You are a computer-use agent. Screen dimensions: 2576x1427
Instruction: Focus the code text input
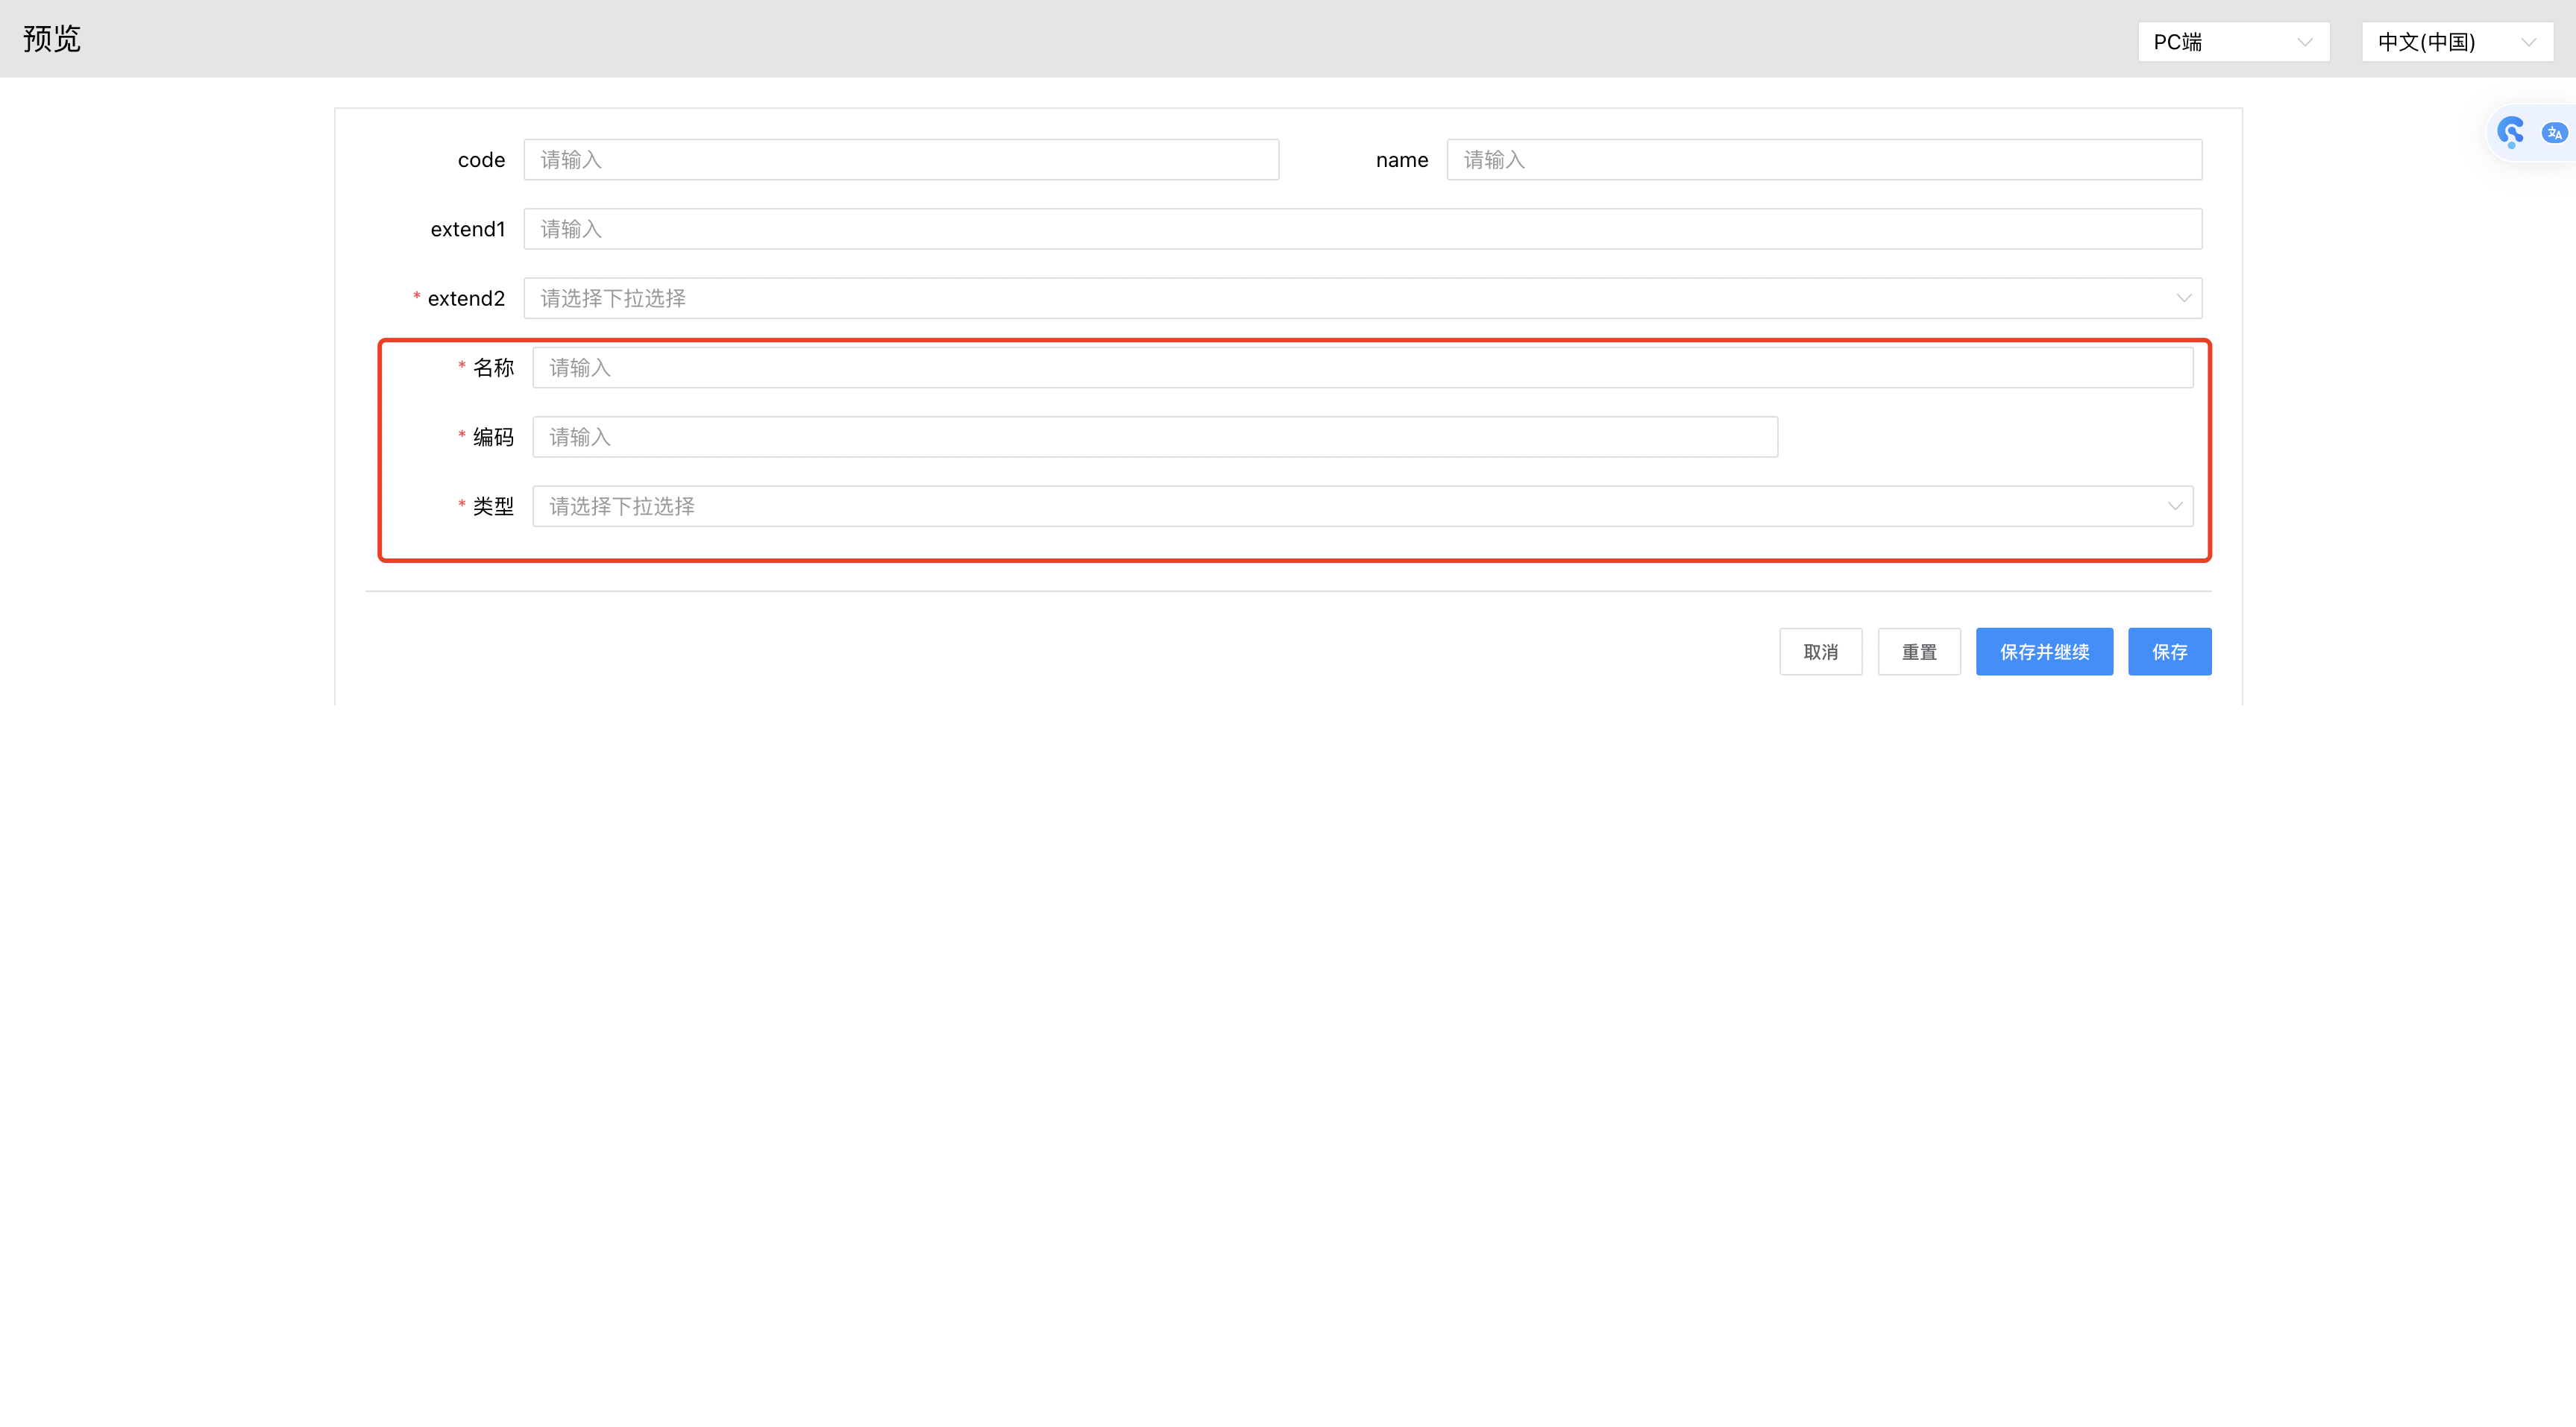[900, 160]
